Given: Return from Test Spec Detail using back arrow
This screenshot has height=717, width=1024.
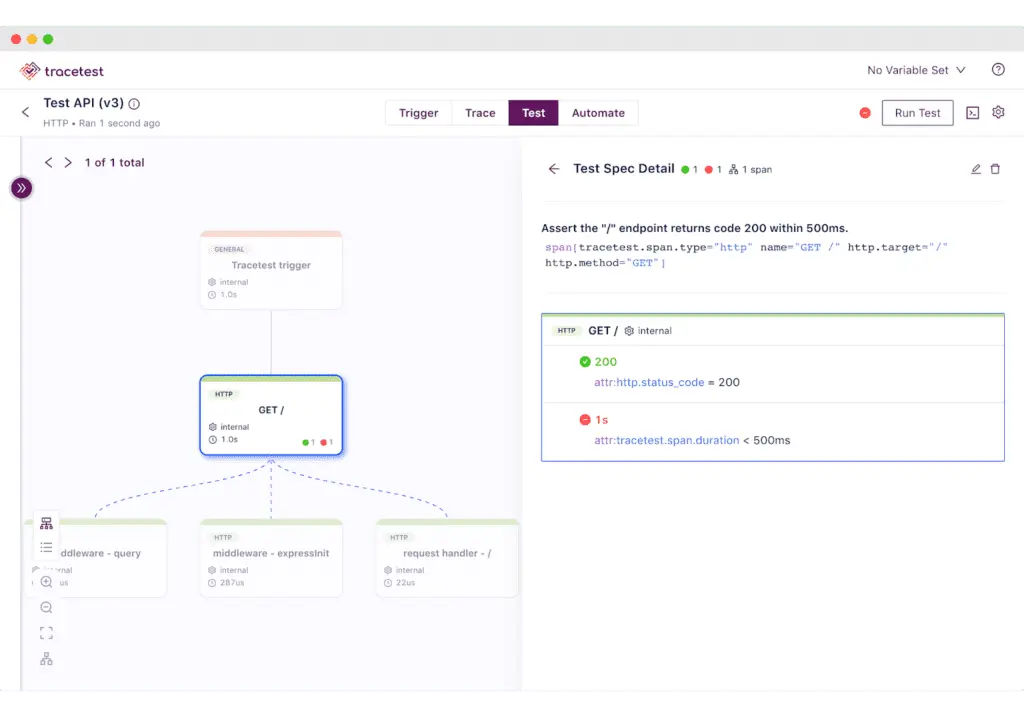Looking at the screenshot, I should [554, 169].
